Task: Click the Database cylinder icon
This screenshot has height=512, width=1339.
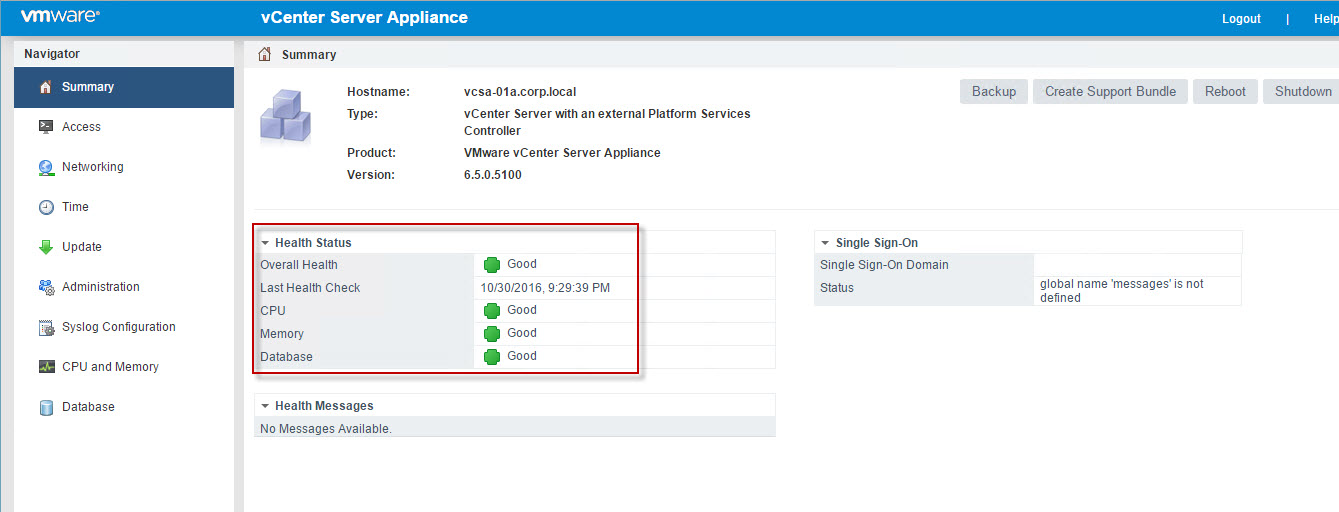Action: (45, 407)
